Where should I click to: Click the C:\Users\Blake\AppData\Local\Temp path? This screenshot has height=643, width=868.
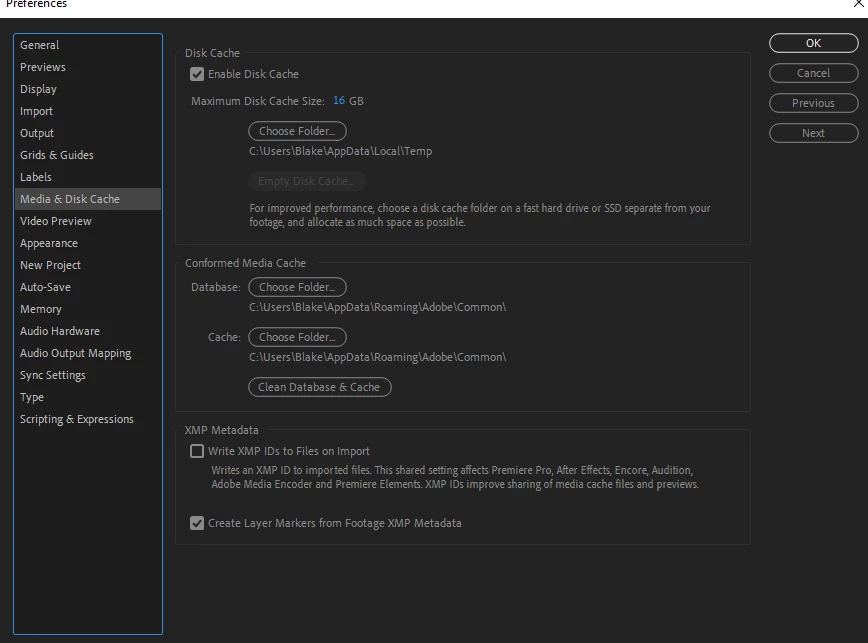(340, 151)
